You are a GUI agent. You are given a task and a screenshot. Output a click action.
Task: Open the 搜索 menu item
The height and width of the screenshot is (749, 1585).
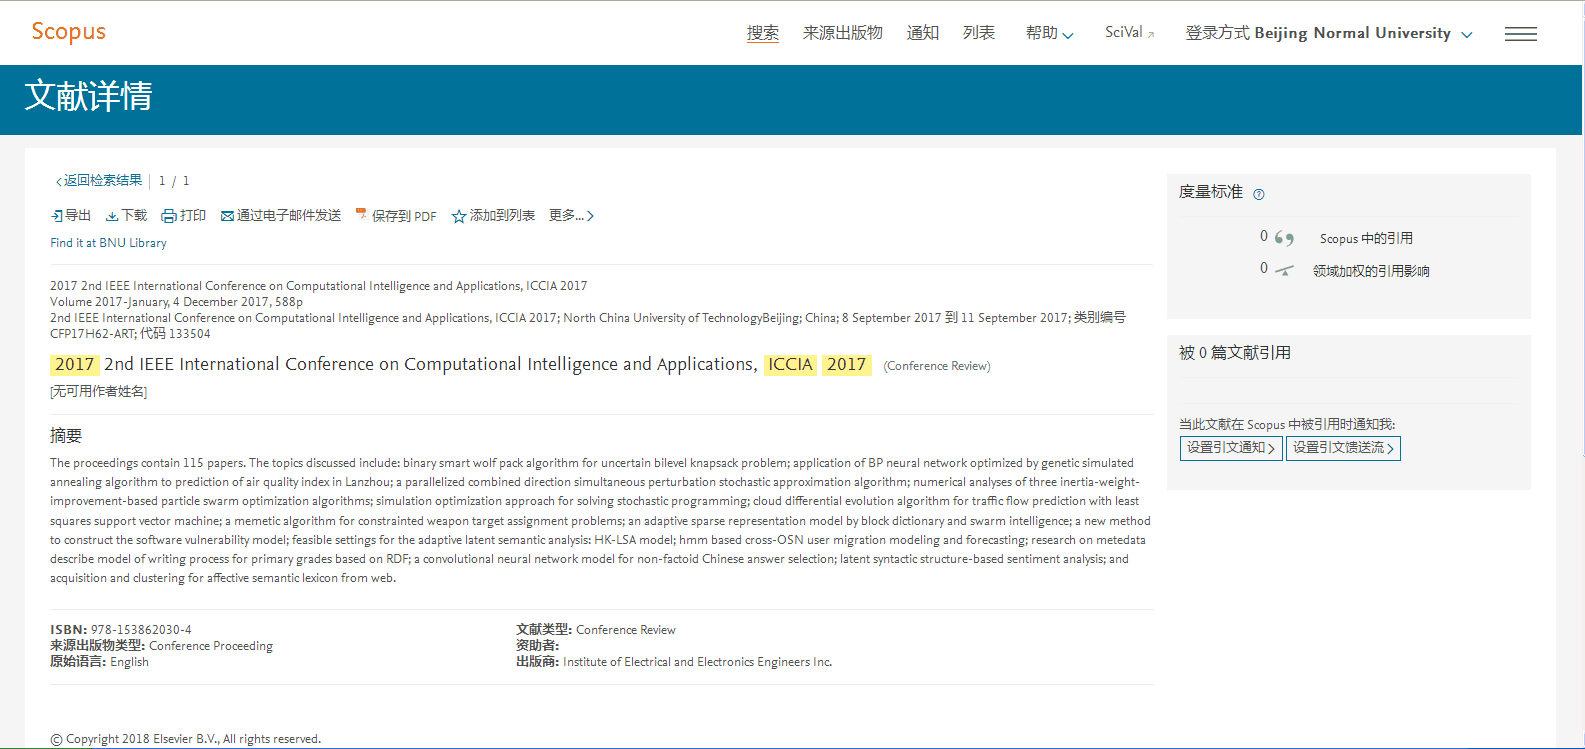[763, 33]
